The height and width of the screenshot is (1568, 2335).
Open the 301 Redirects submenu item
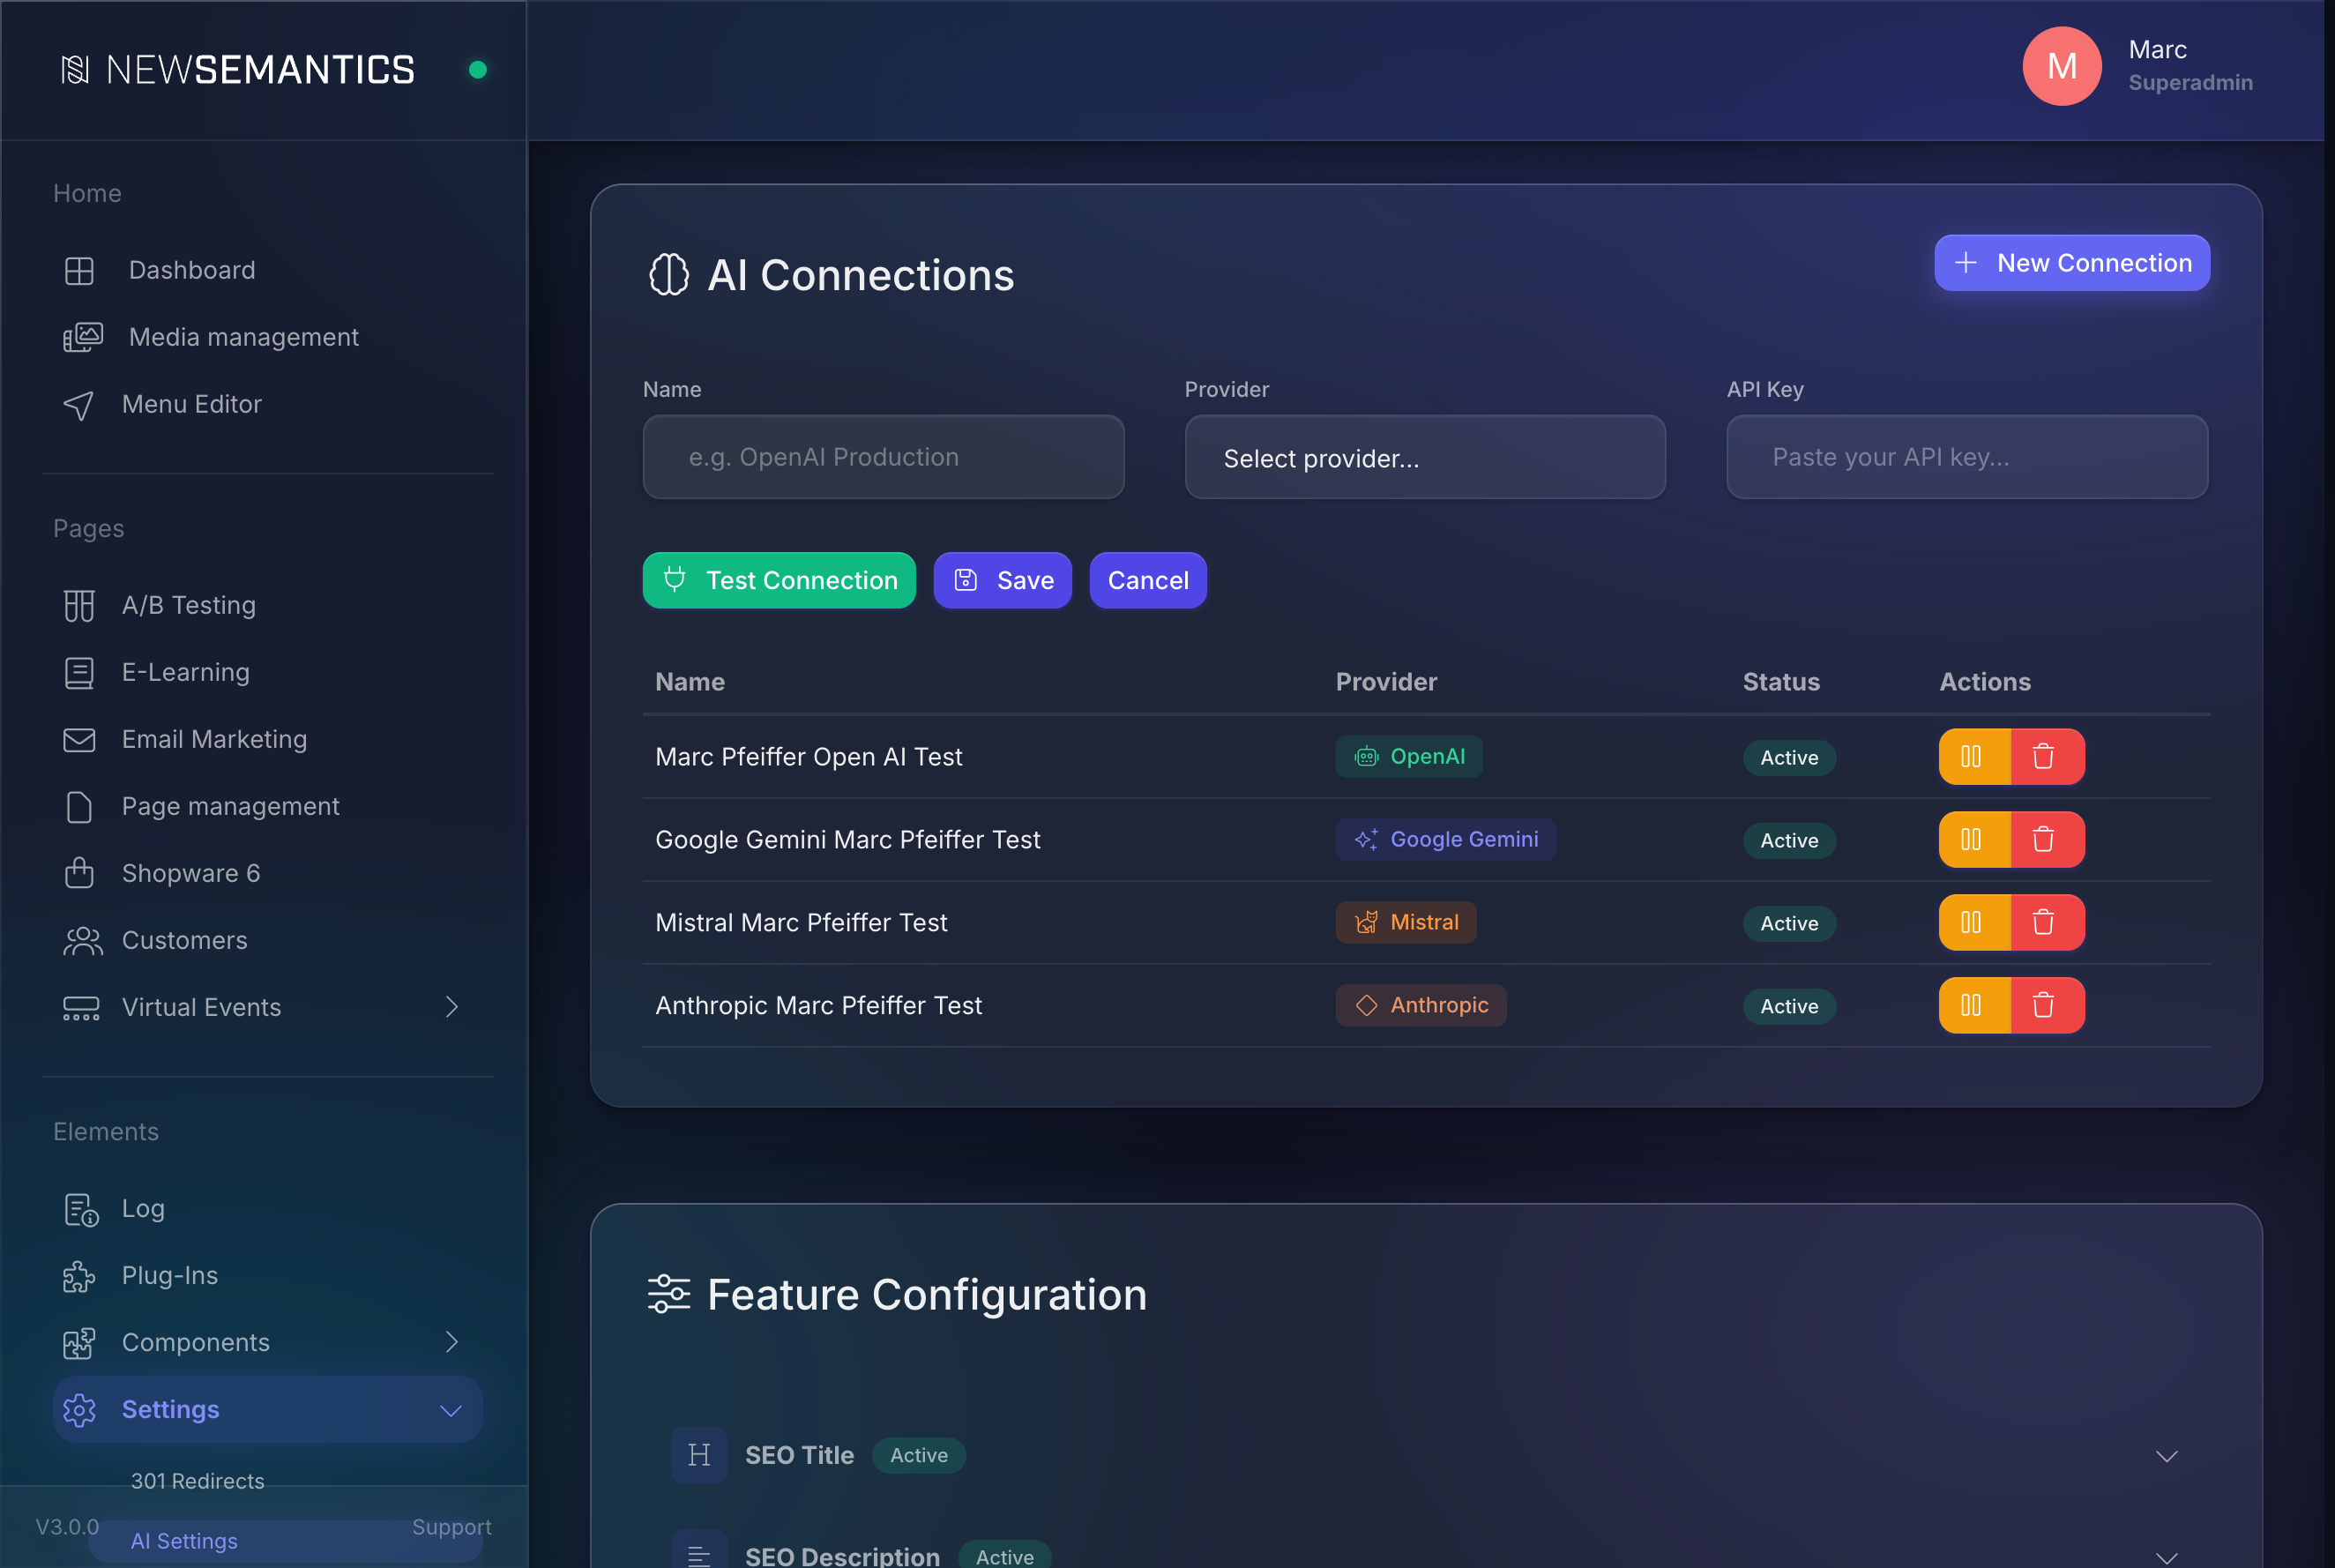198,1481
